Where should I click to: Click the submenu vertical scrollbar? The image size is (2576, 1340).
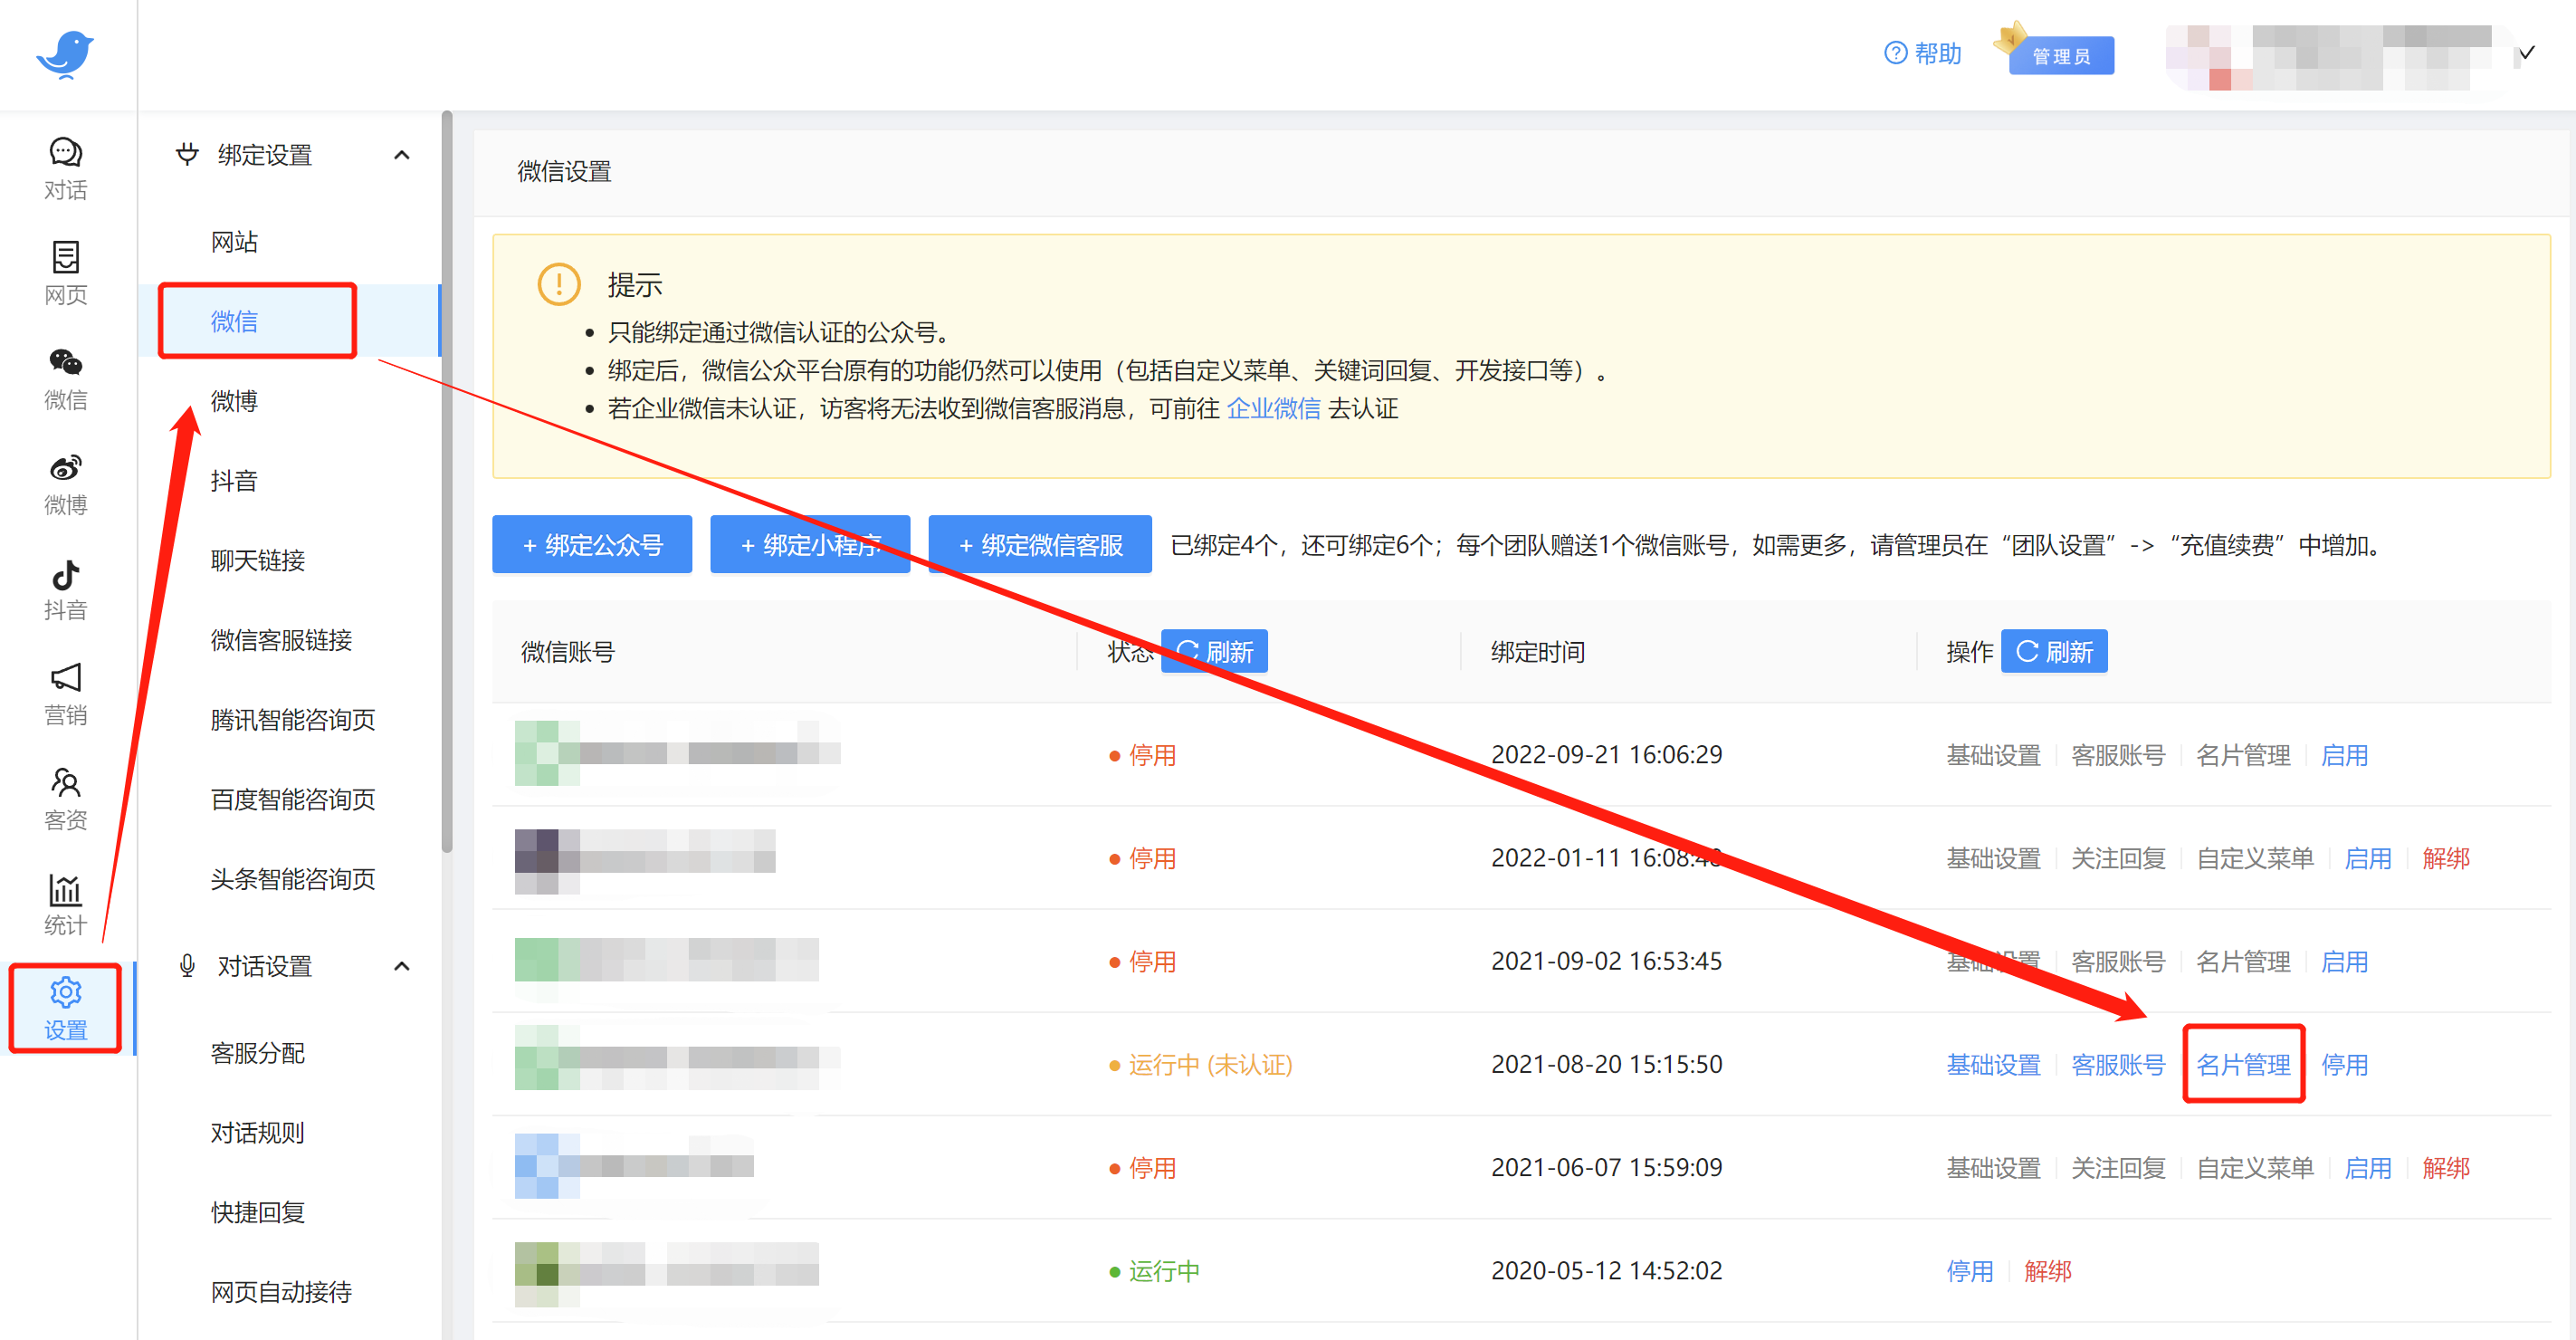pos(447,480)
